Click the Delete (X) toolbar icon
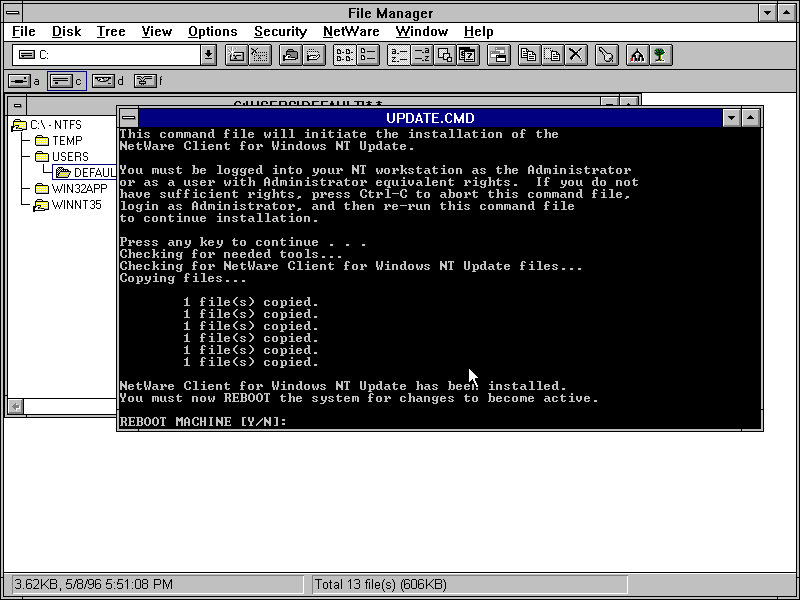The width and height of the screenshot is (800, 600). tap(576, 55)
